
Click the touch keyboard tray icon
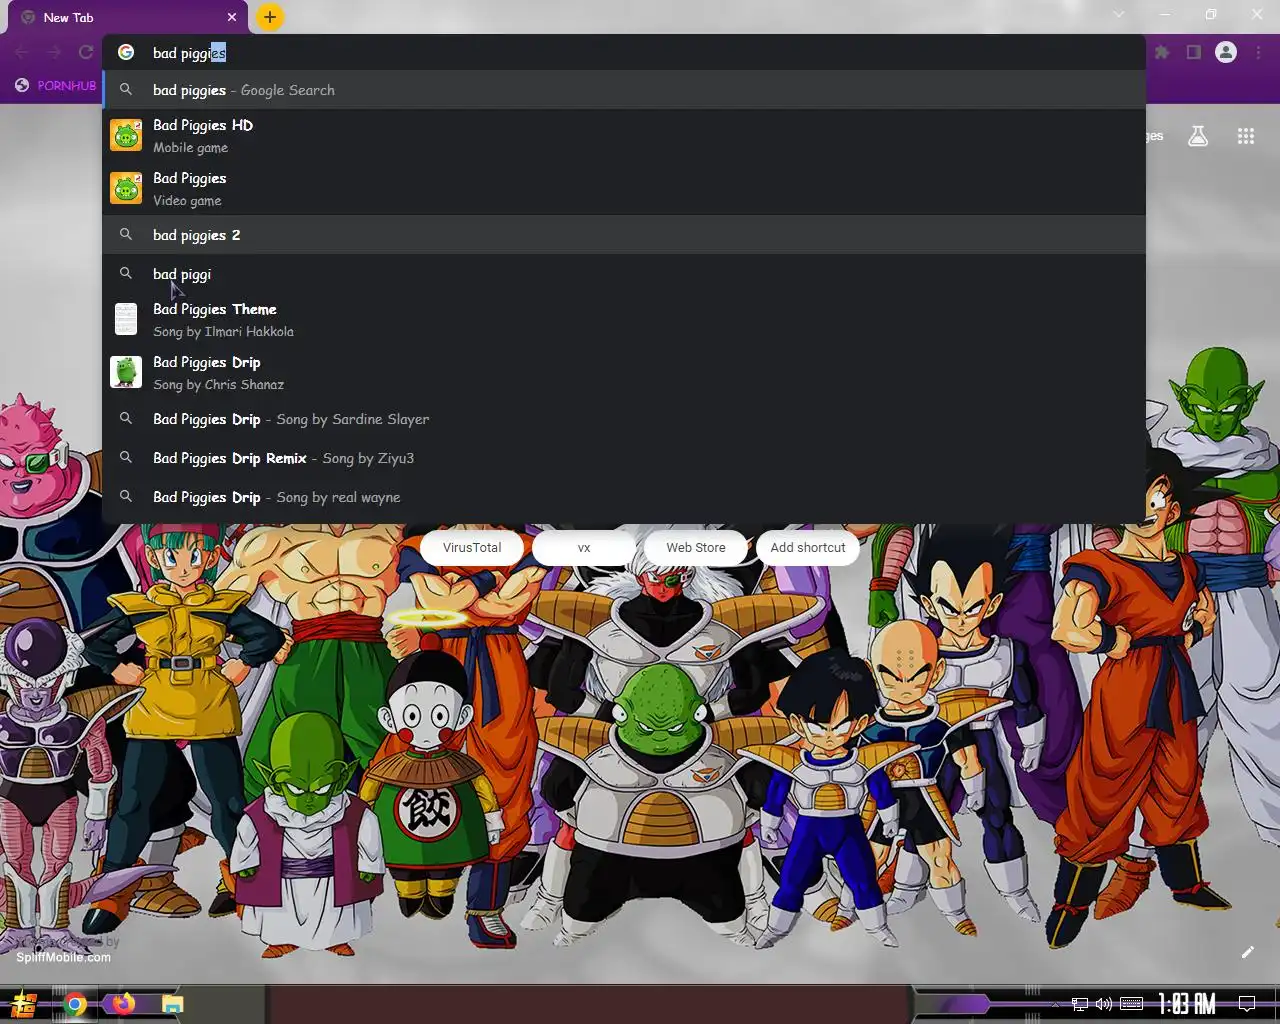point(1132,1004)
